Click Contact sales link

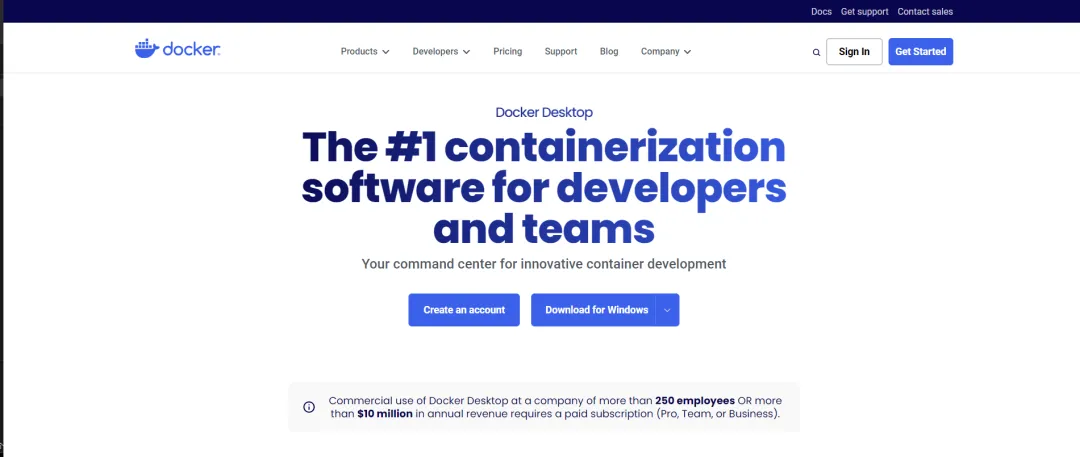coord(925,12)
